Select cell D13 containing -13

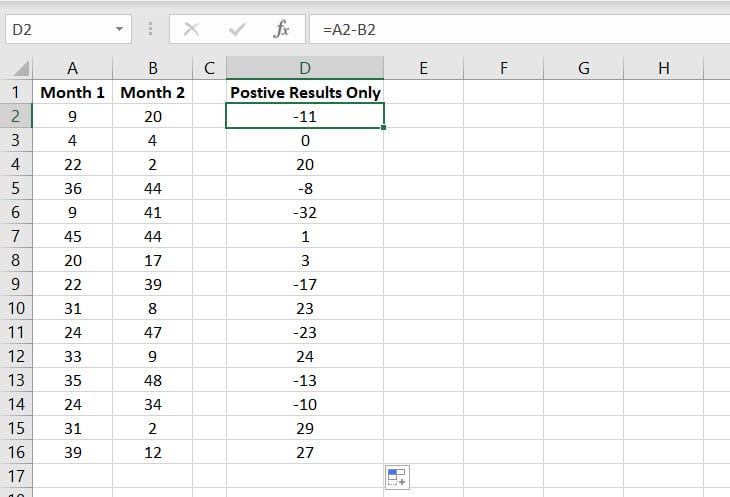pyautogui.click(x=305, y=380)
